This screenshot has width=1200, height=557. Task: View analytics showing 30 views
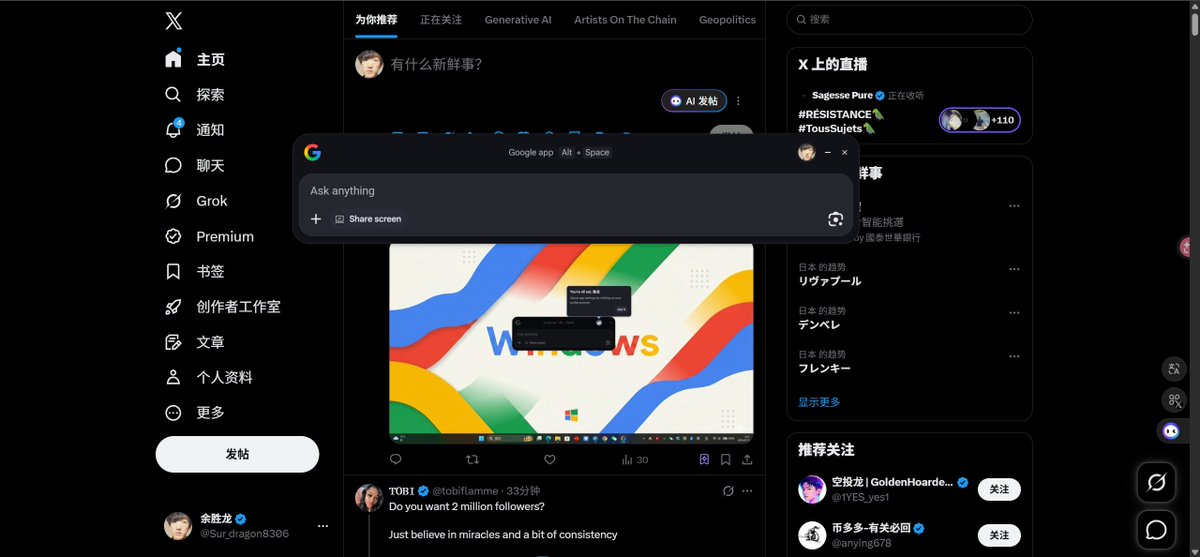pos(635,460)
